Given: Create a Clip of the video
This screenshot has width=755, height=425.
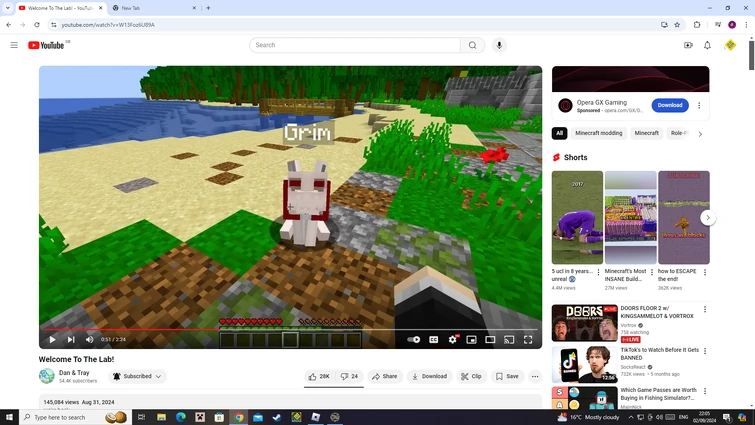Looking at the screenshot, I should tap(471, 376).
